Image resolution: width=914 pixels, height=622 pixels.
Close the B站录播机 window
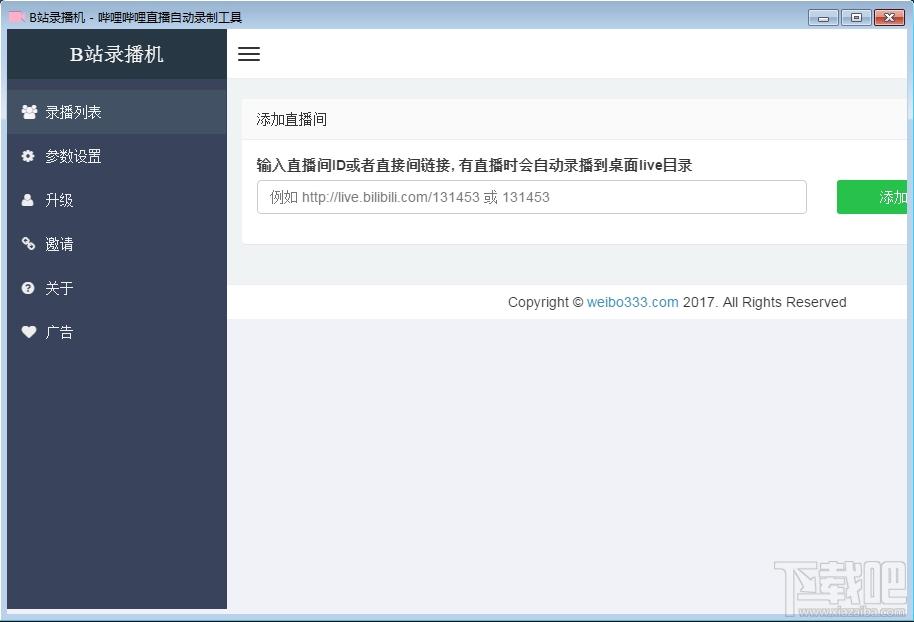click(889, 17)
